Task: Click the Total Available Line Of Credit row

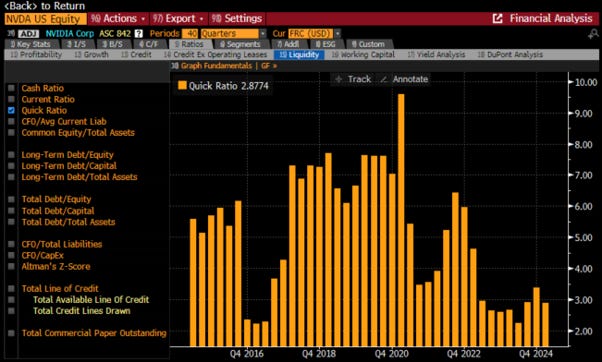Action: [91, 300]
